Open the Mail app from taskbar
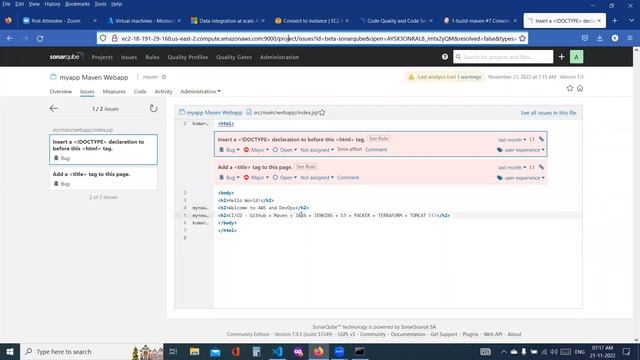640x360 pixels. pos(215,351)
